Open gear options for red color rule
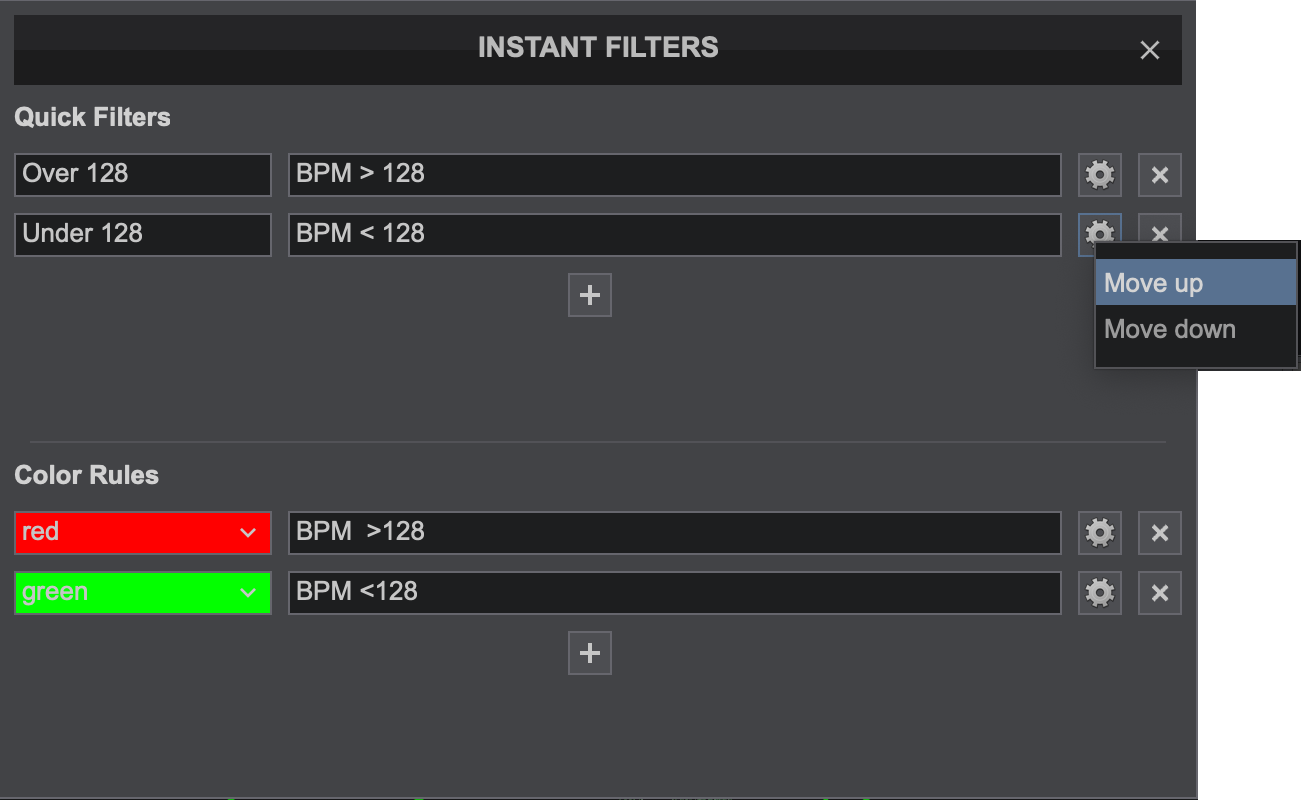Image resolution: width=1301 pixels, height=800 pixels. tap(1099, 533)
